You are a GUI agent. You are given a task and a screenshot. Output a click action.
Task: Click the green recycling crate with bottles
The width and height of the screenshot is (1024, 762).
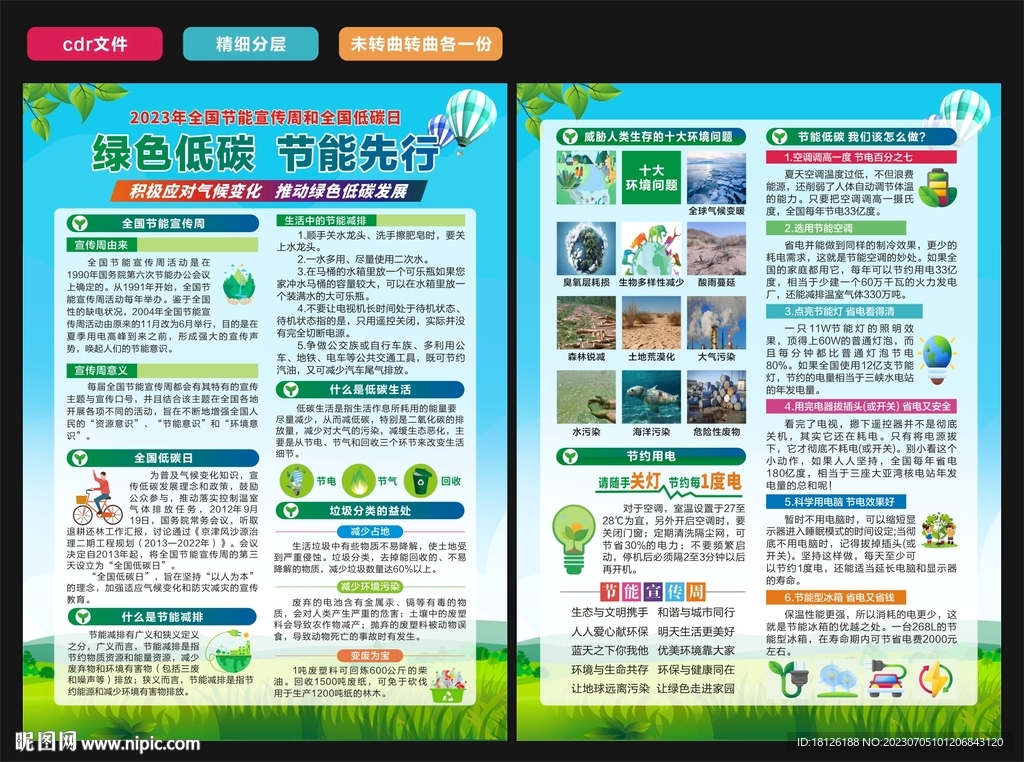pyautogui.click(x=448, y=686)
